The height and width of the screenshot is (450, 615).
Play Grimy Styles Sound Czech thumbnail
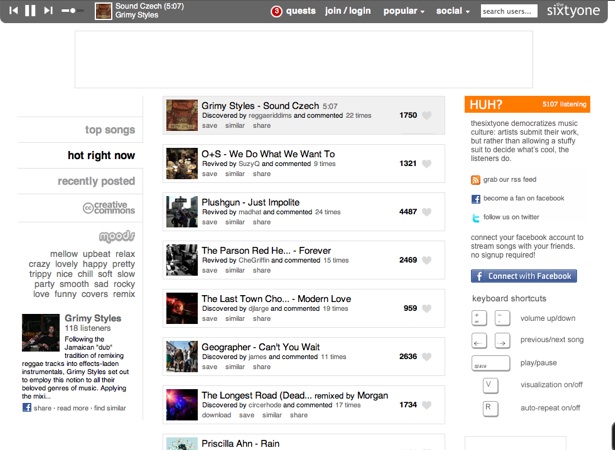tap(182, 115)
